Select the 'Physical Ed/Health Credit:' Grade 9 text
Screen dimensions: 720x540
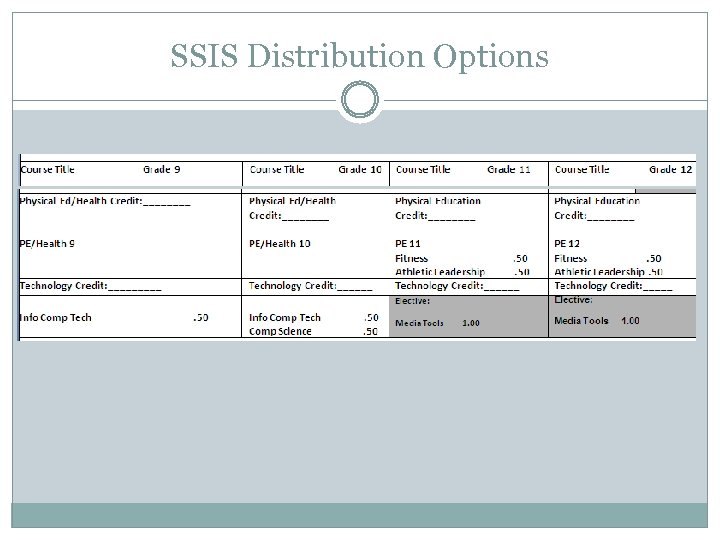[x=81, y=201]
